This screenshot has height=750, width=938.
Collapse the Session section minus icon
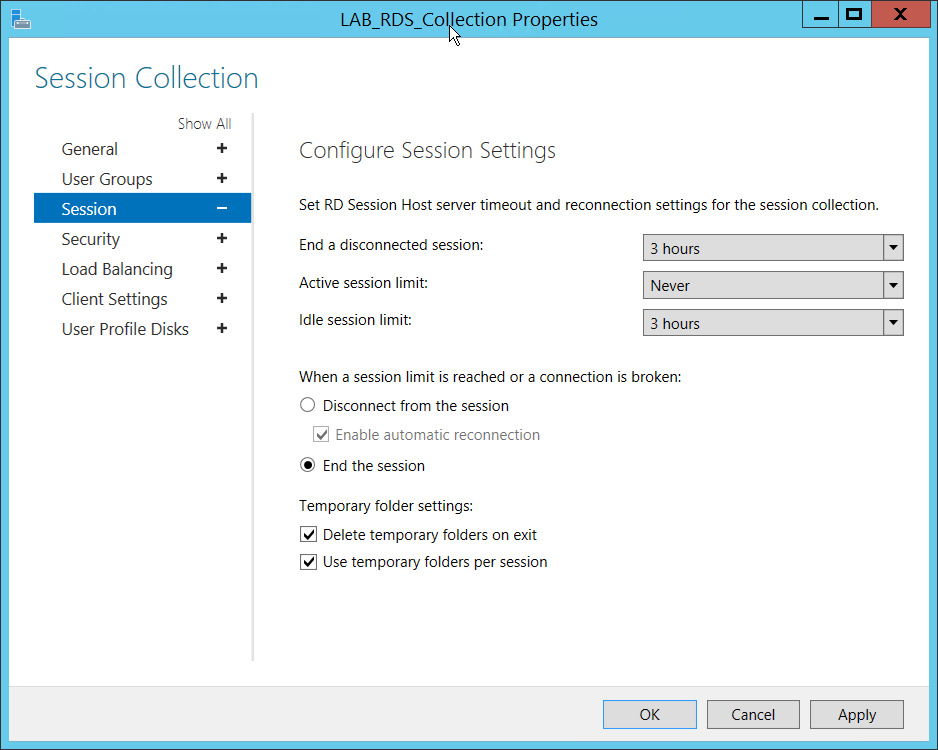222,209
